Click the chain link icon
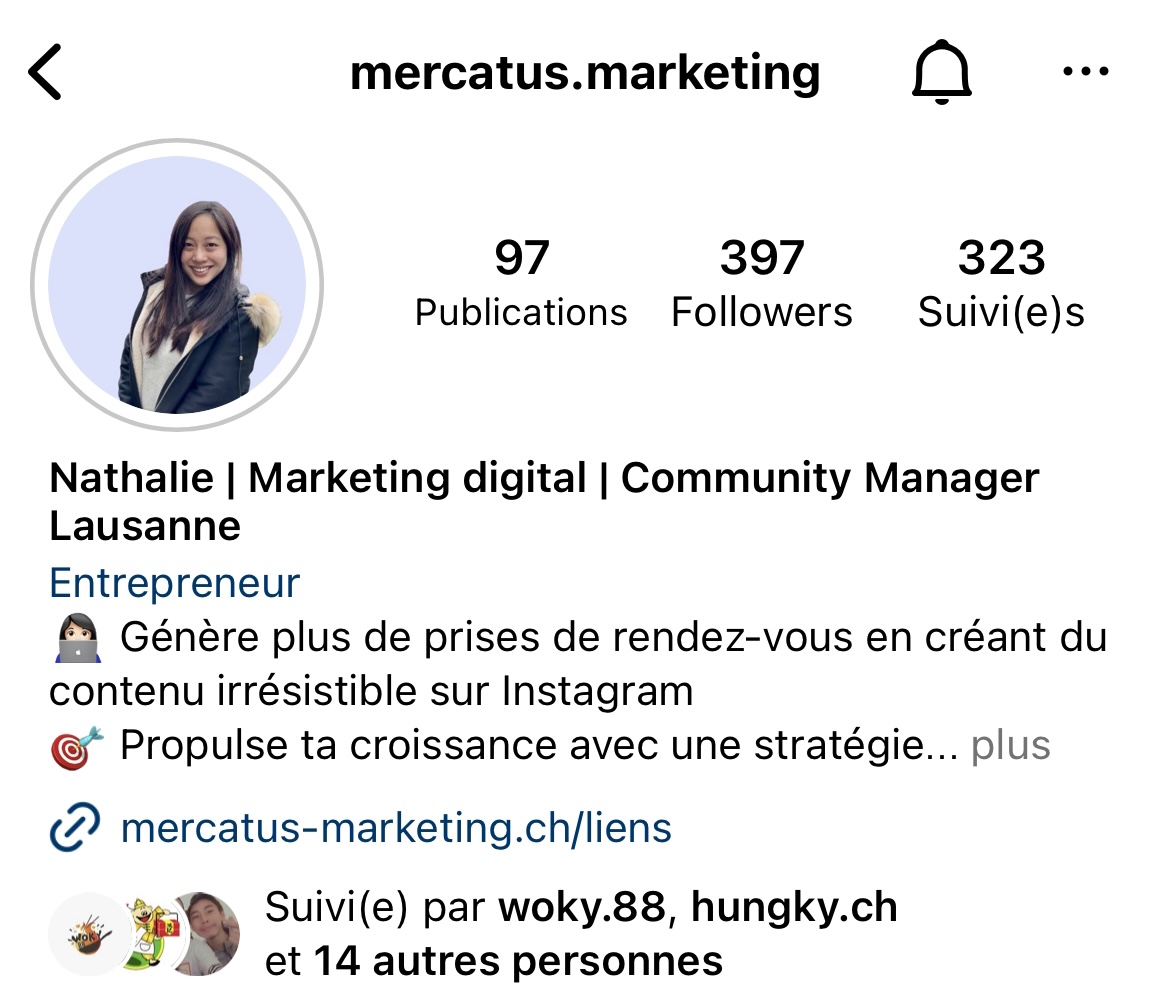Viewport: 1170px width, 997px height. point(75,828)
